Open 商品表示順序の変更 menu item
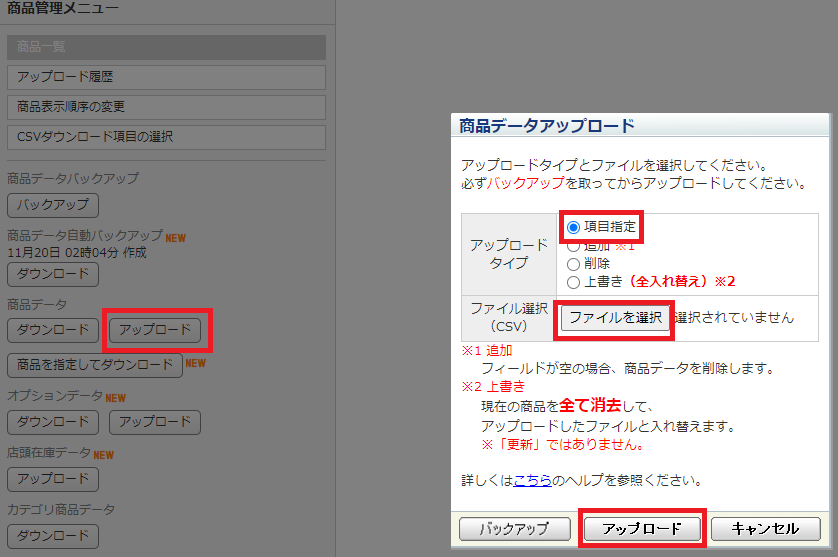The width and height of the screenshot is (838, 557). coord(166,107)
